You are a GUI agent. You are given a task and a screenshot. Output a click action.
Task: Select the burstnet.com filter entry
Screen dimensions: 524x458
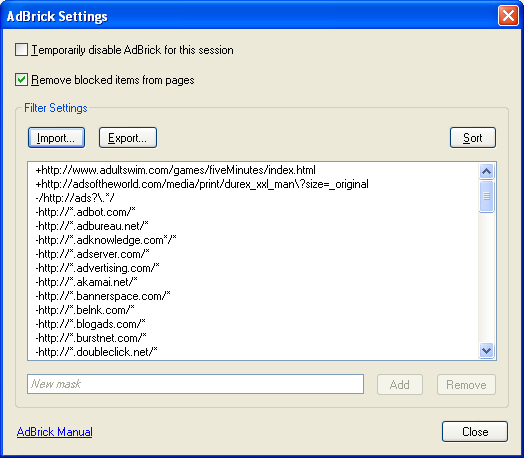[x=91, y=338]
